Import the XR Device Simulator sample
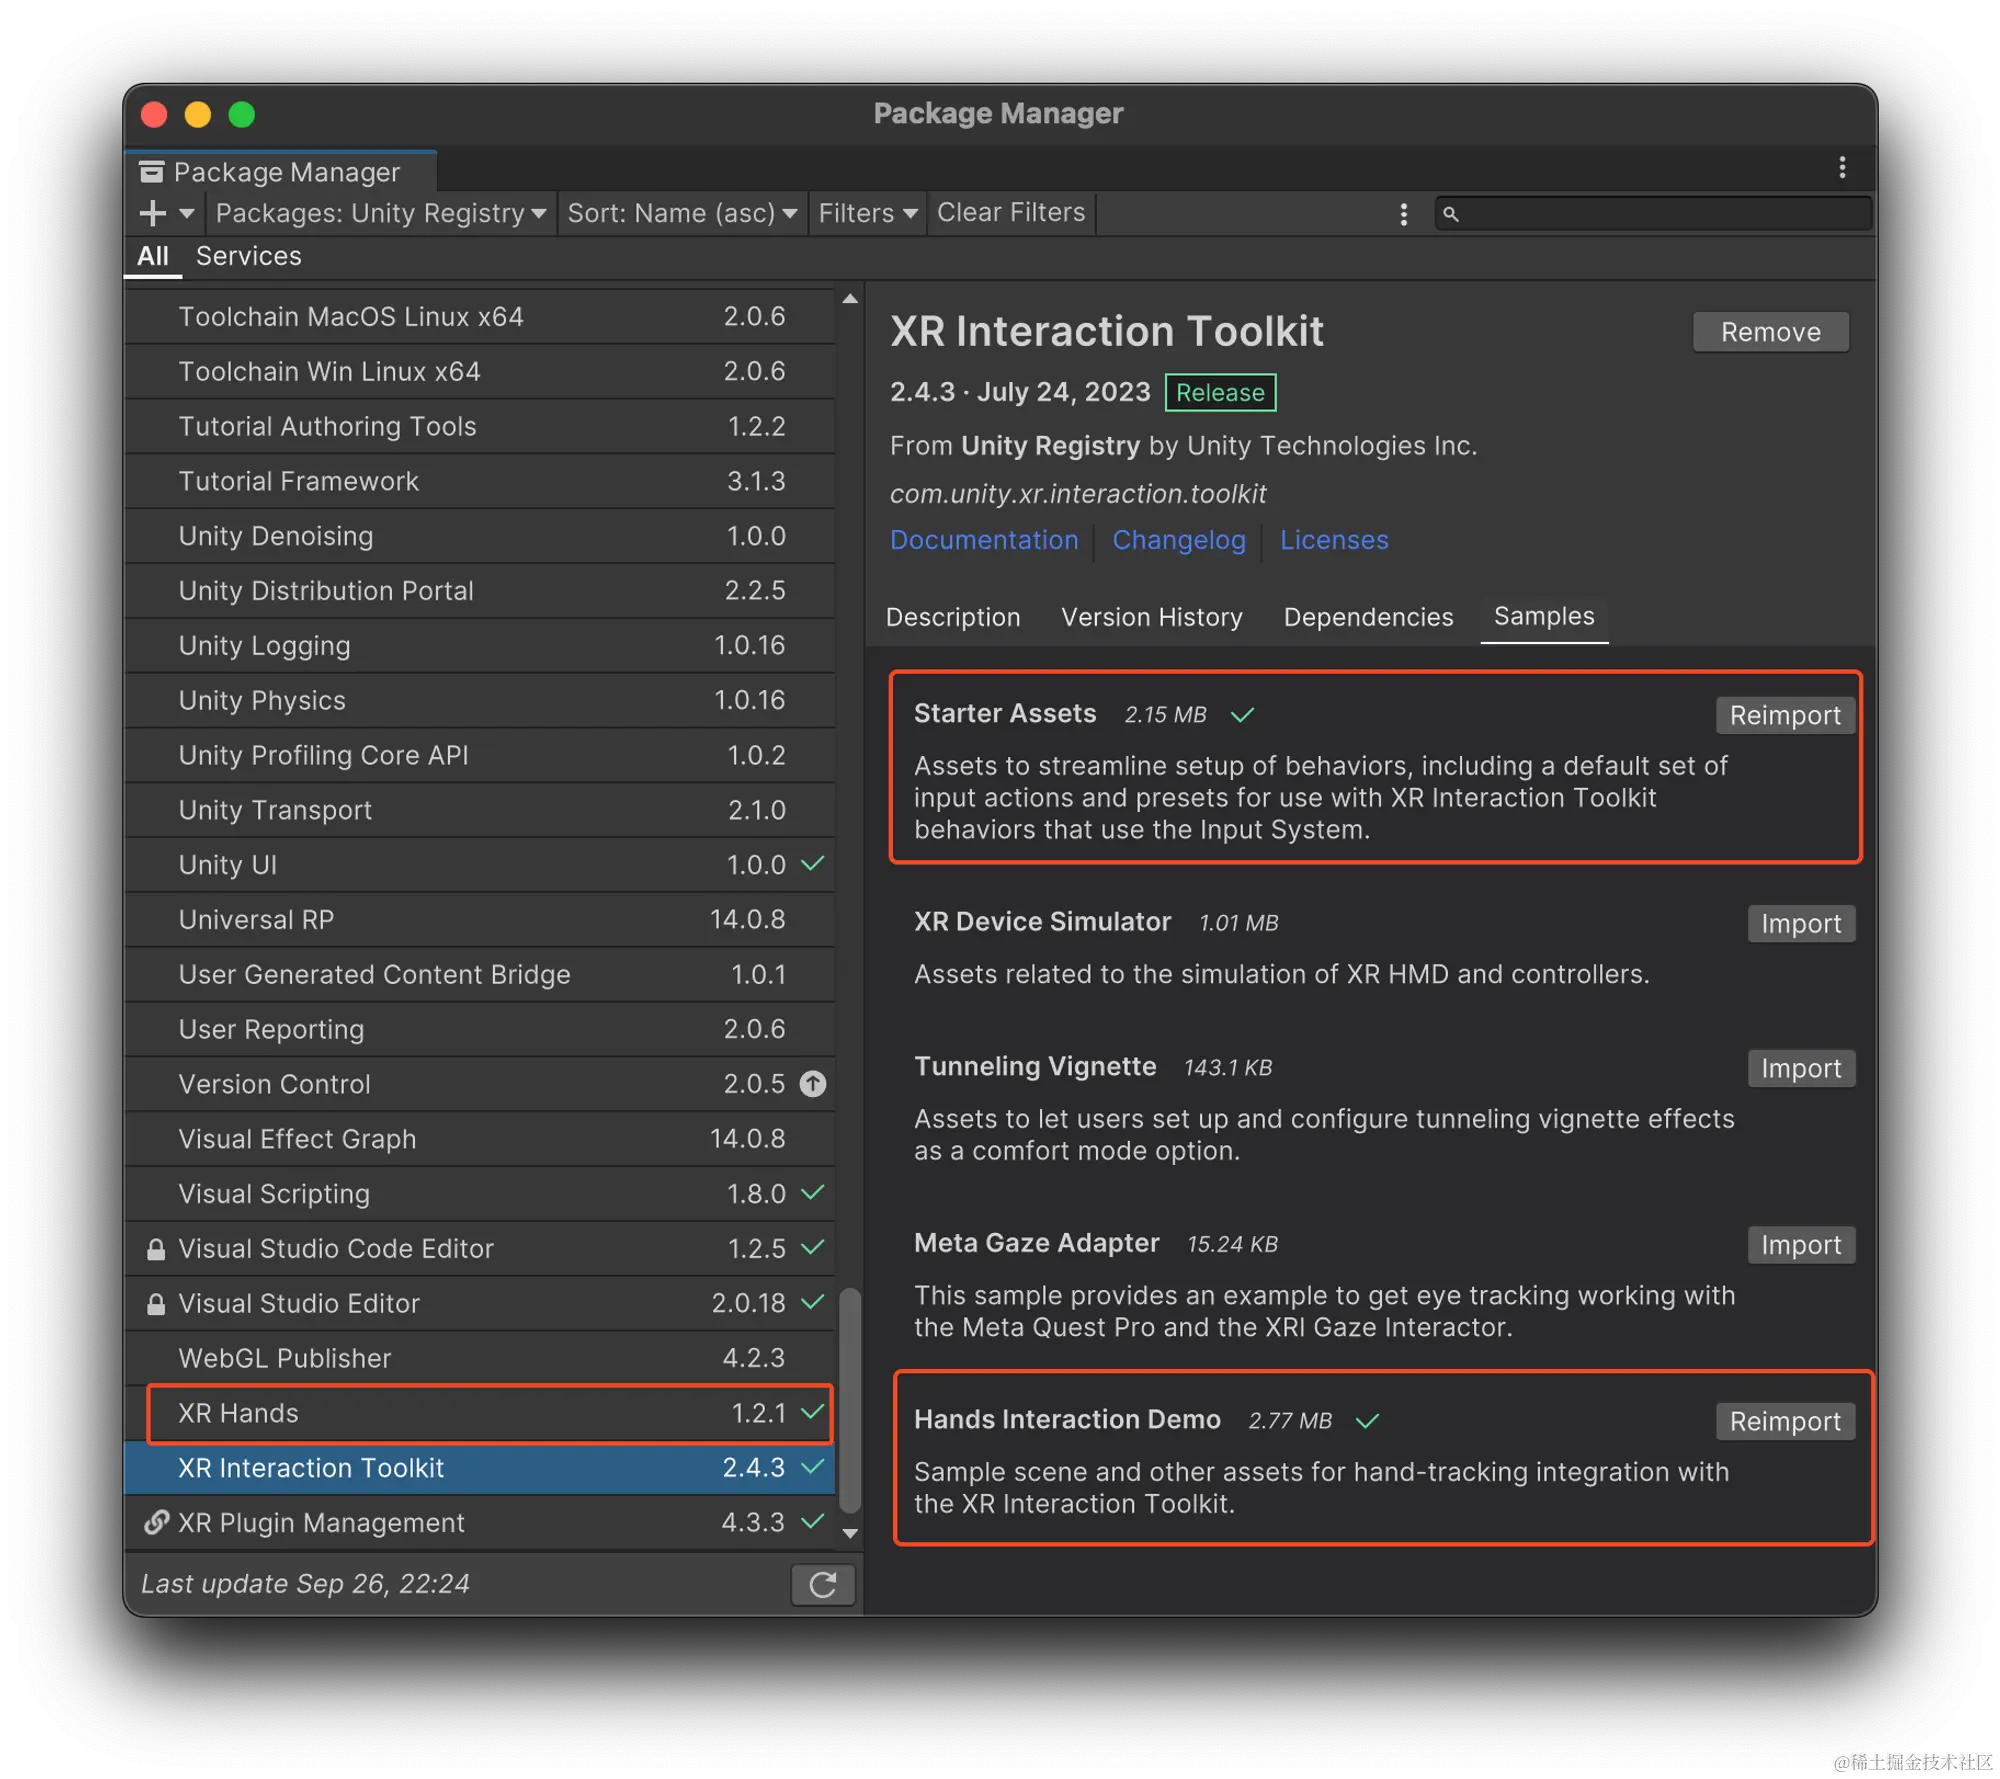 pyautogui.click(x=1801, y=924)
